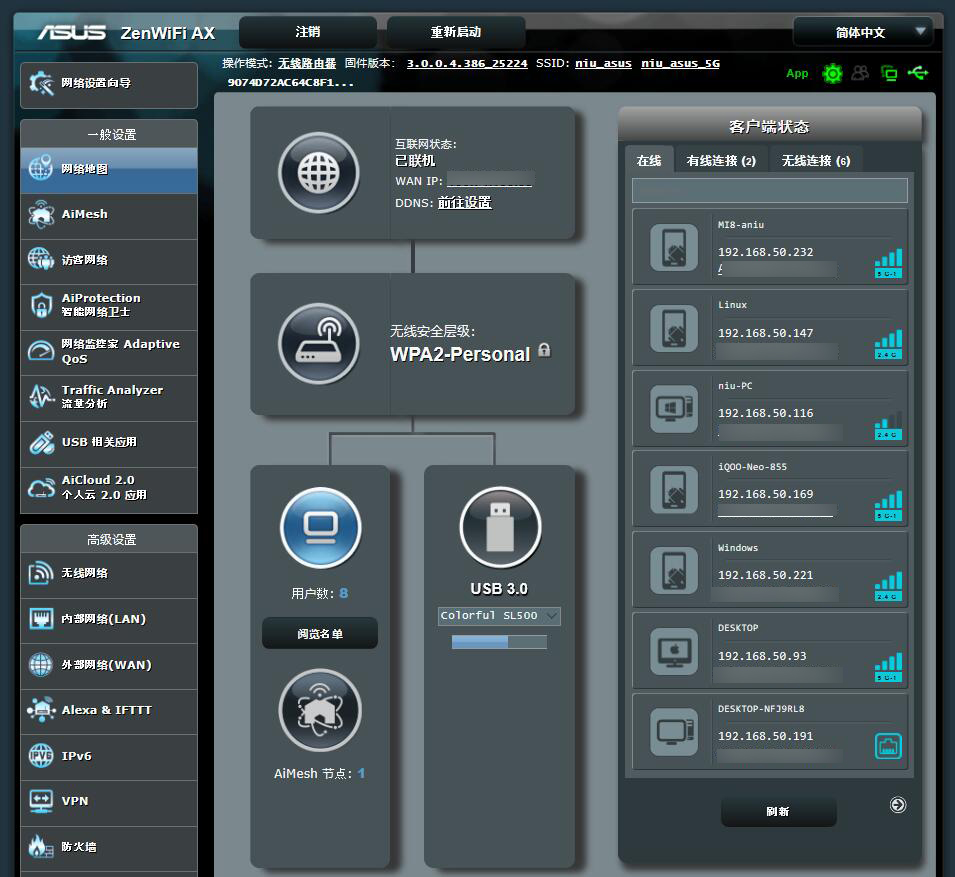Click the 外部网络(WAN) globe icon
Image resolution: width=955 pixels, height=877 pixels.
41,665
